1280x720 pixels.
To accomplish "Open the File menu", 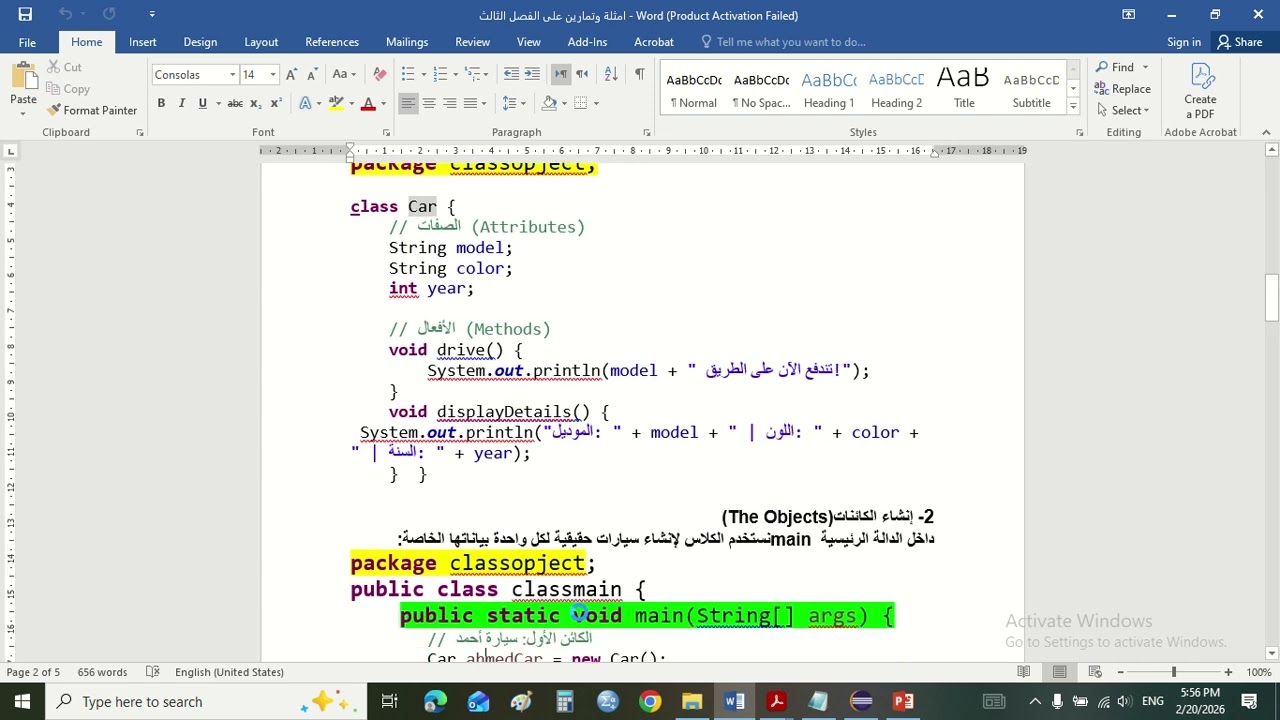I will coord(27,42).
